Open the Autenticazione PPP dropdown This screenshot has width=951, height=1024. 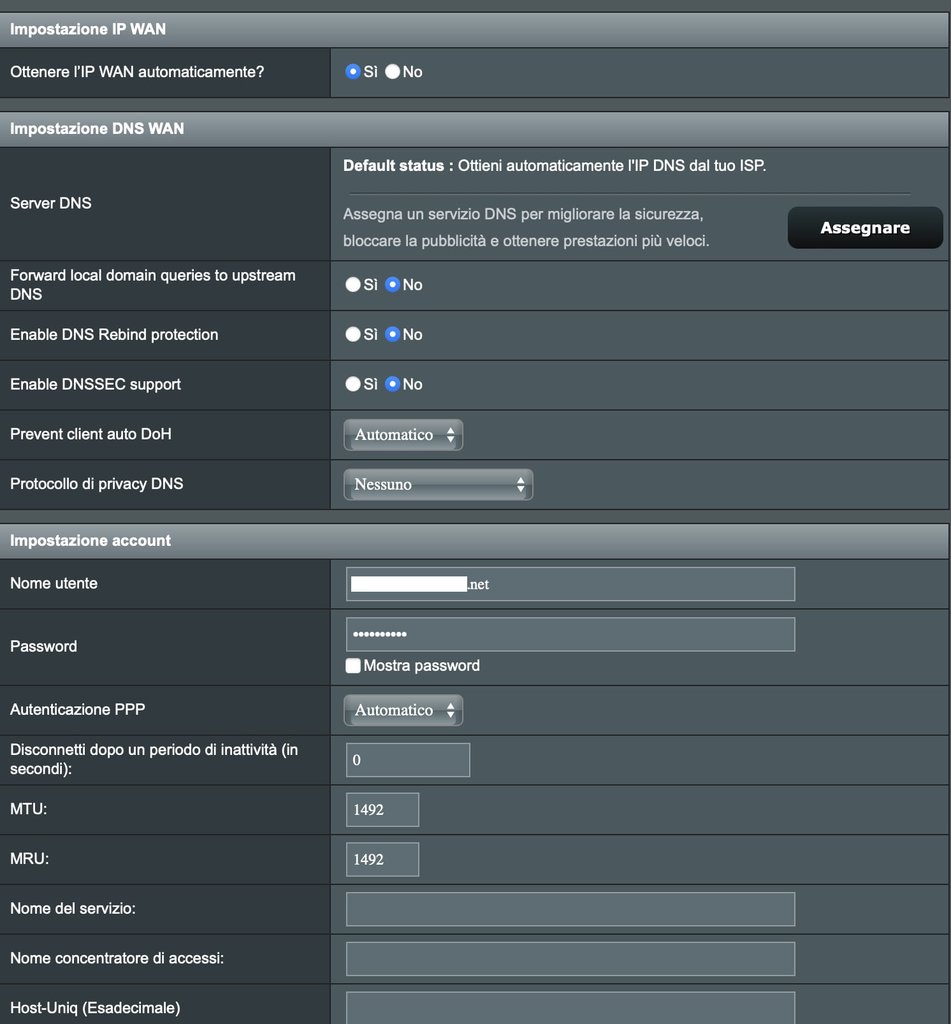pos(403,710)
